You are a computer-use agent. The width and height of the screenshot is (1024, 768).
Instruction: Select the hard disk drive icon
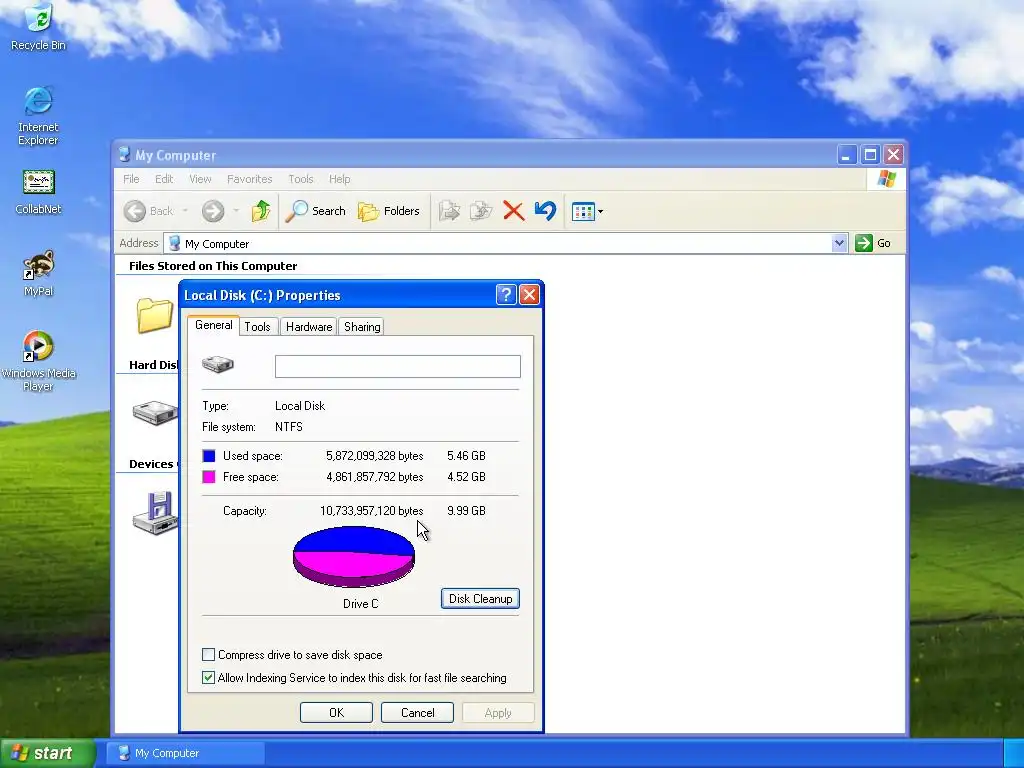tap(155, 413)
